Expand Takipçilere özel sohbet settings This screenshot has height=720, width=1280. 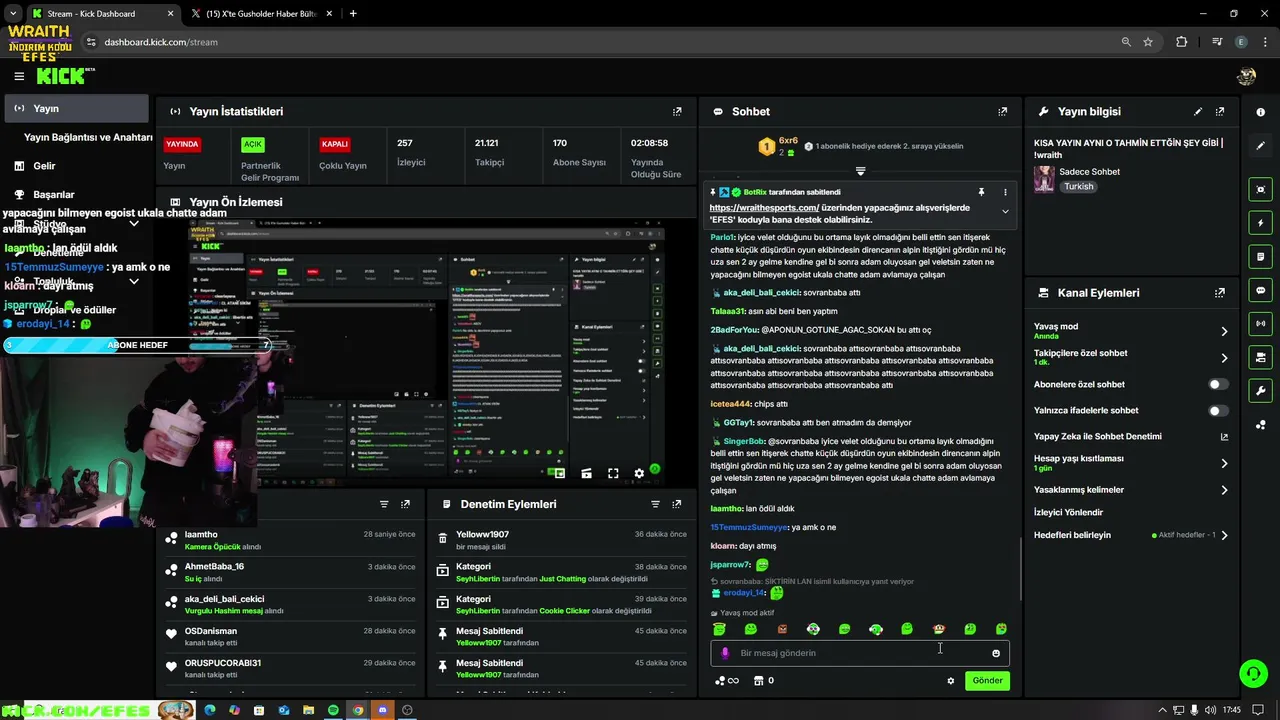point(1224,357)
